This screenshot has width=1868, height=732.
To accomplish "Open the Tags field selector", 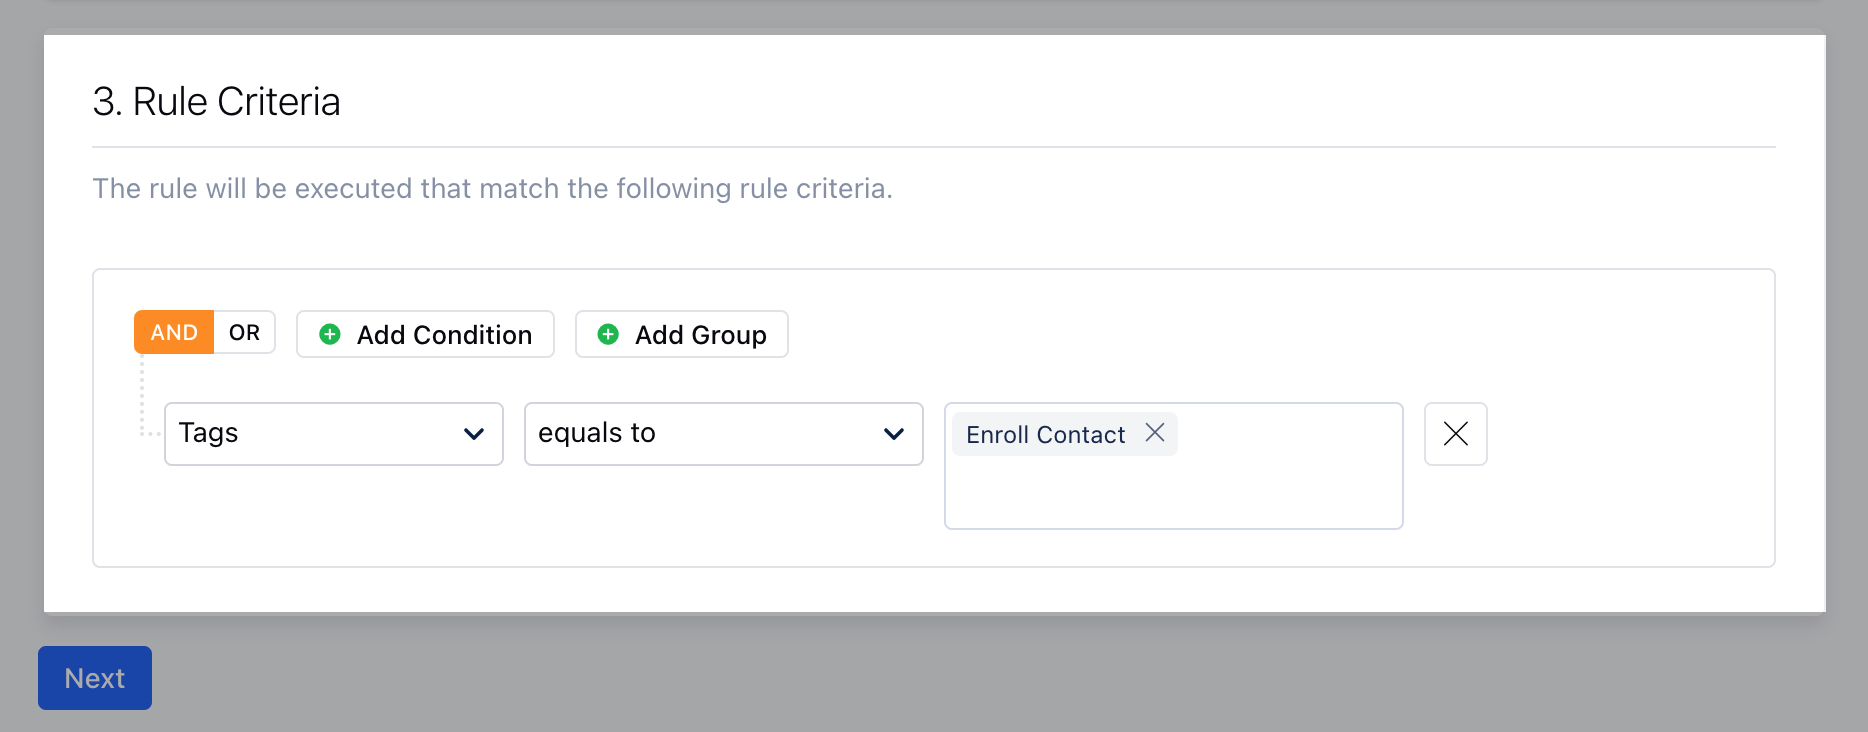I will click(334, 434).
